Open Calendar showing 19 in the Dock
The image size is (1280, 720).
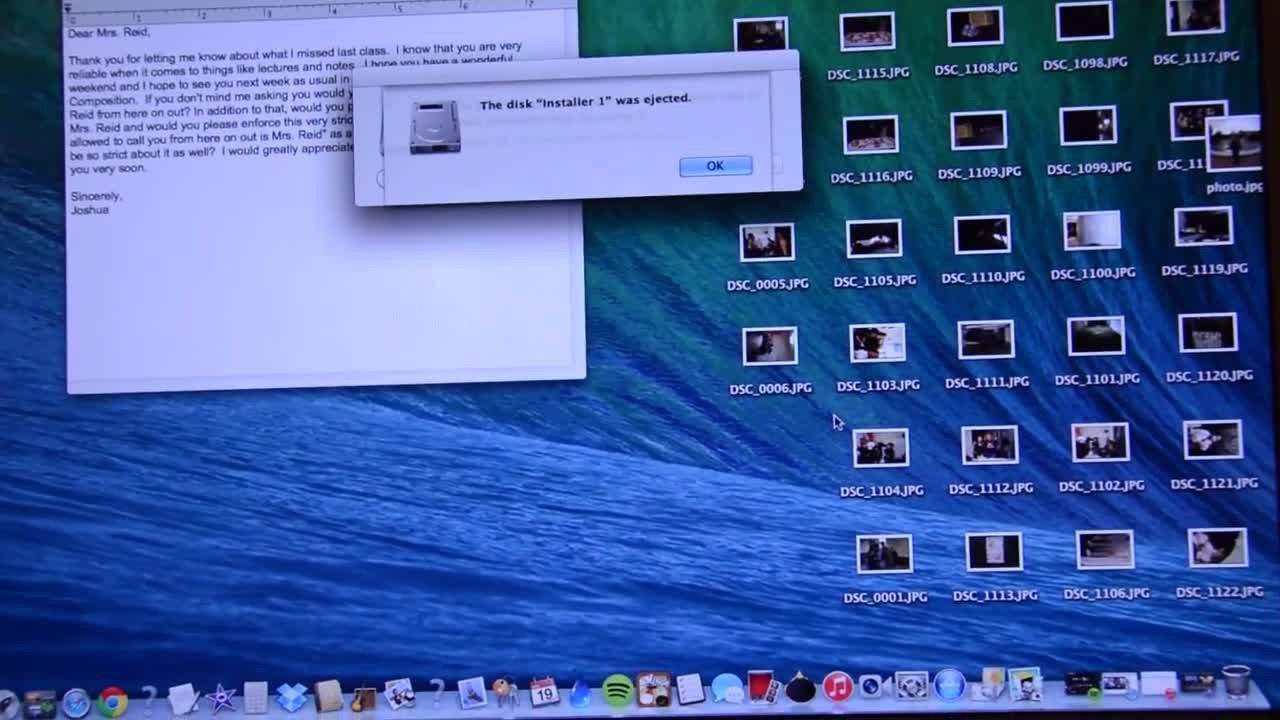point(544,691)
